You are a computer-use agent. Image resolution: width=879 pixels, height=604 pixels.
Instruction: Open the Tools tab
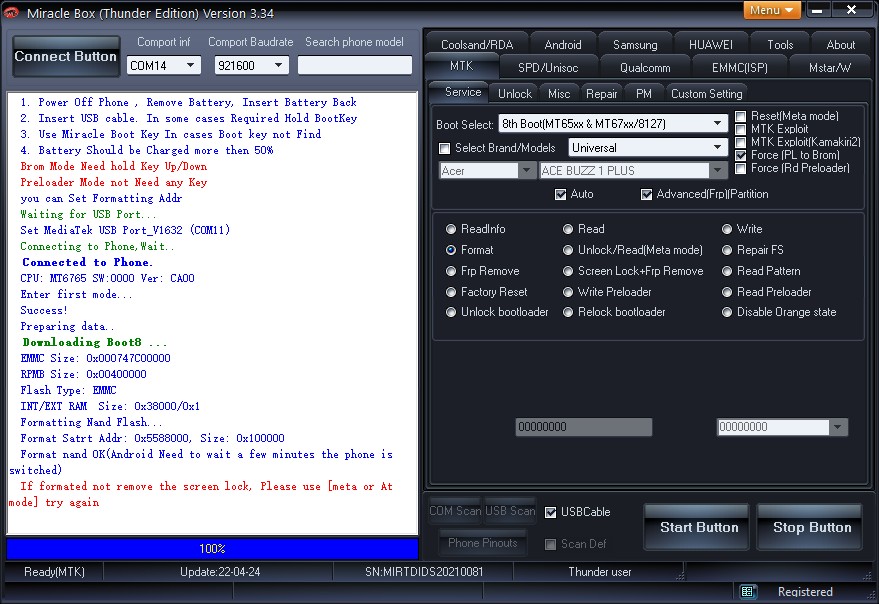pos(780,45)
